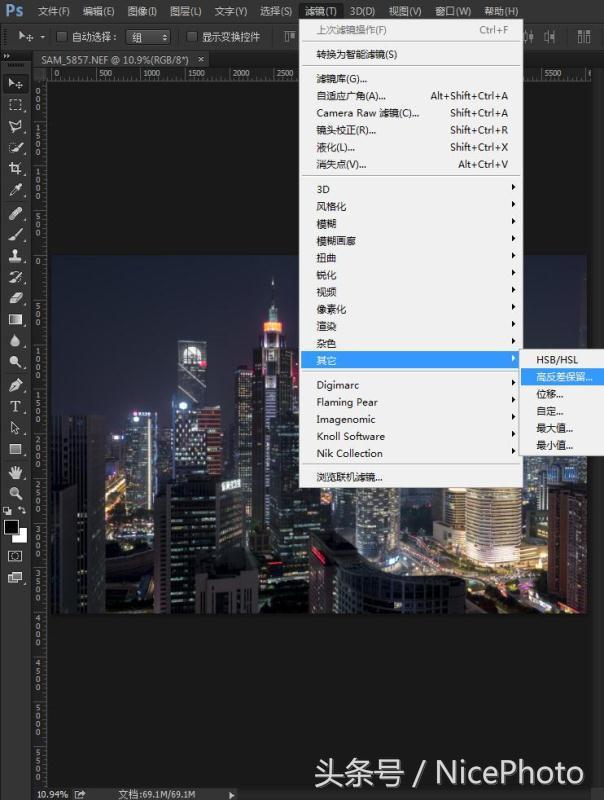This screenshot has width=604, height=800.
Task: Click the foreground color swatch
Action: tap(11, 527)
